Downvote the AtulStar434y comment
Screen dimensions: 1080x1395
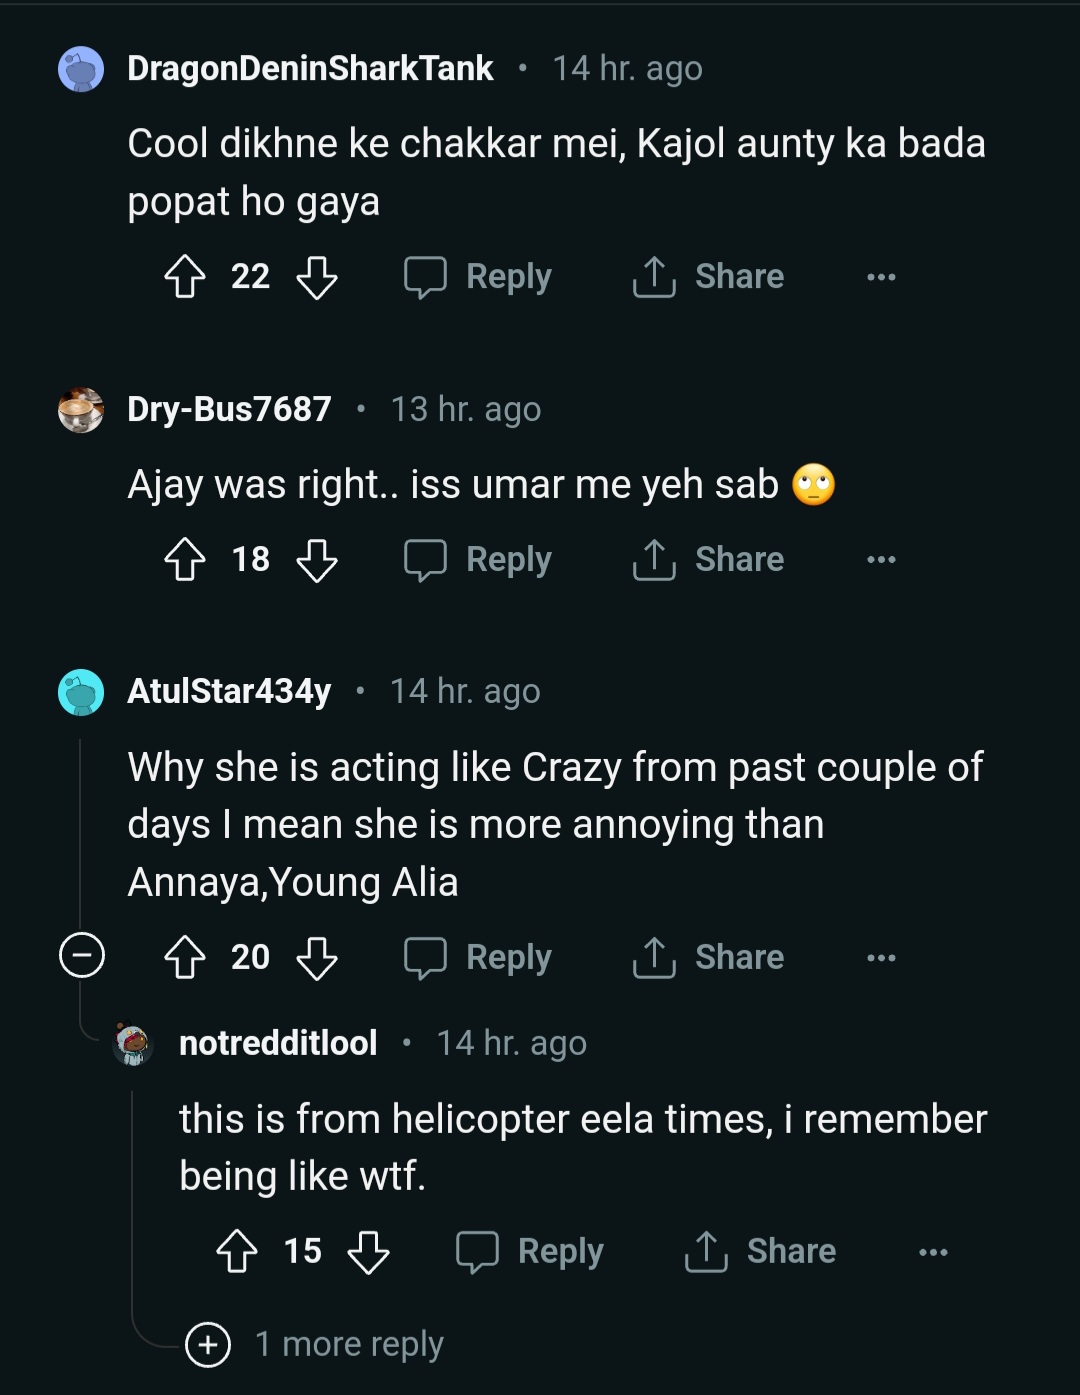[317, 958]
